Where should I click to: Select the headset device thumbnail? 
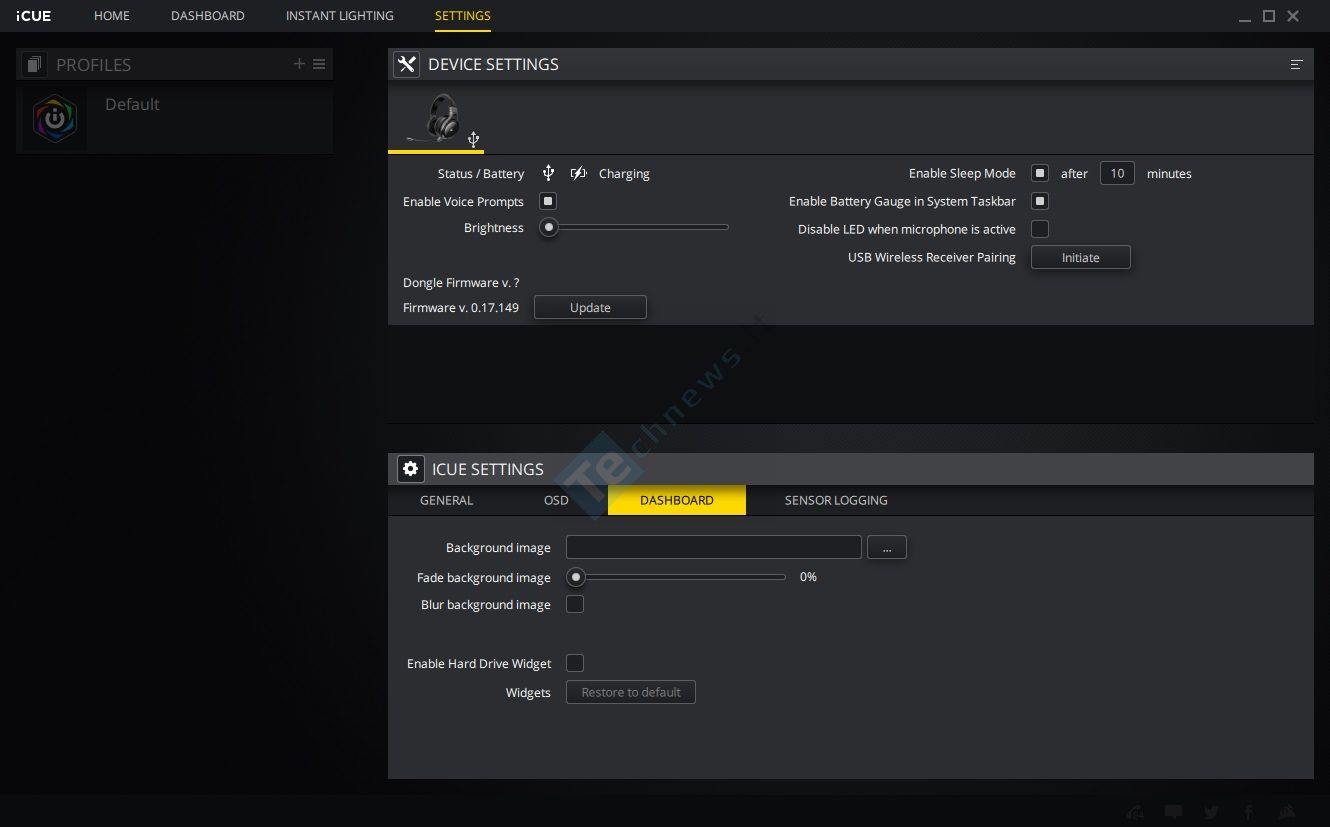click(x=437, y=118)
